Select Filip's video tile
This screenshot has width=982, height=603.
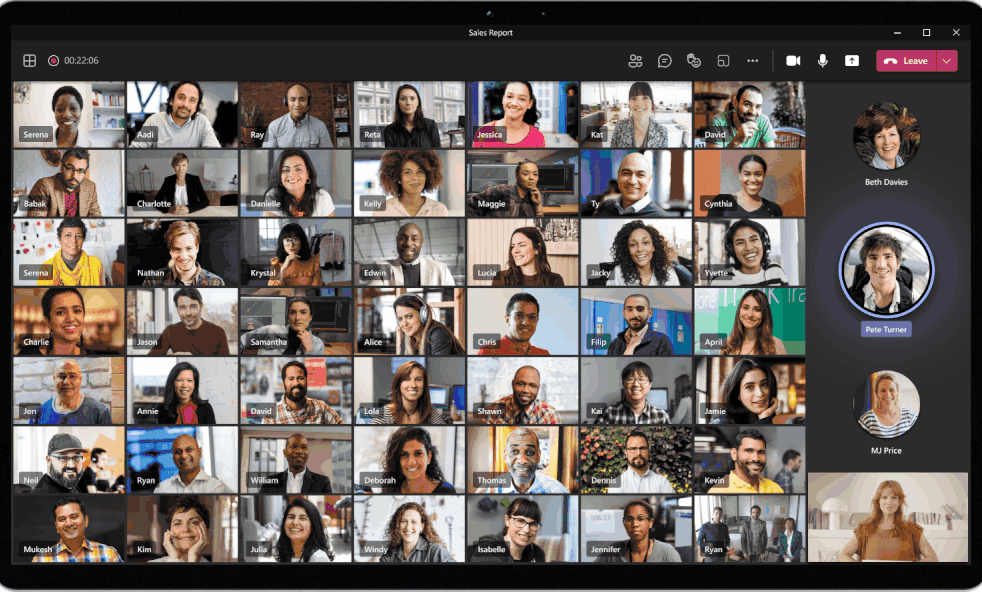(x=636, y=322)
